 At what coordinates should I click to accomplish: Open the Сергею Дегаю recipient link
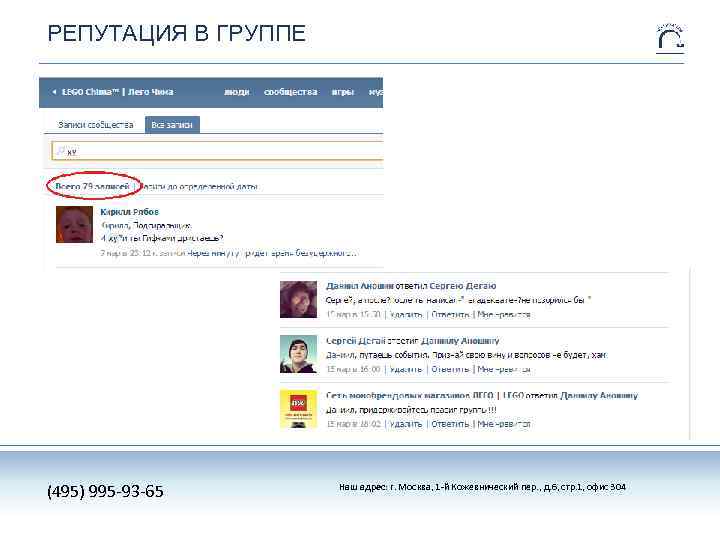[463, 286]
